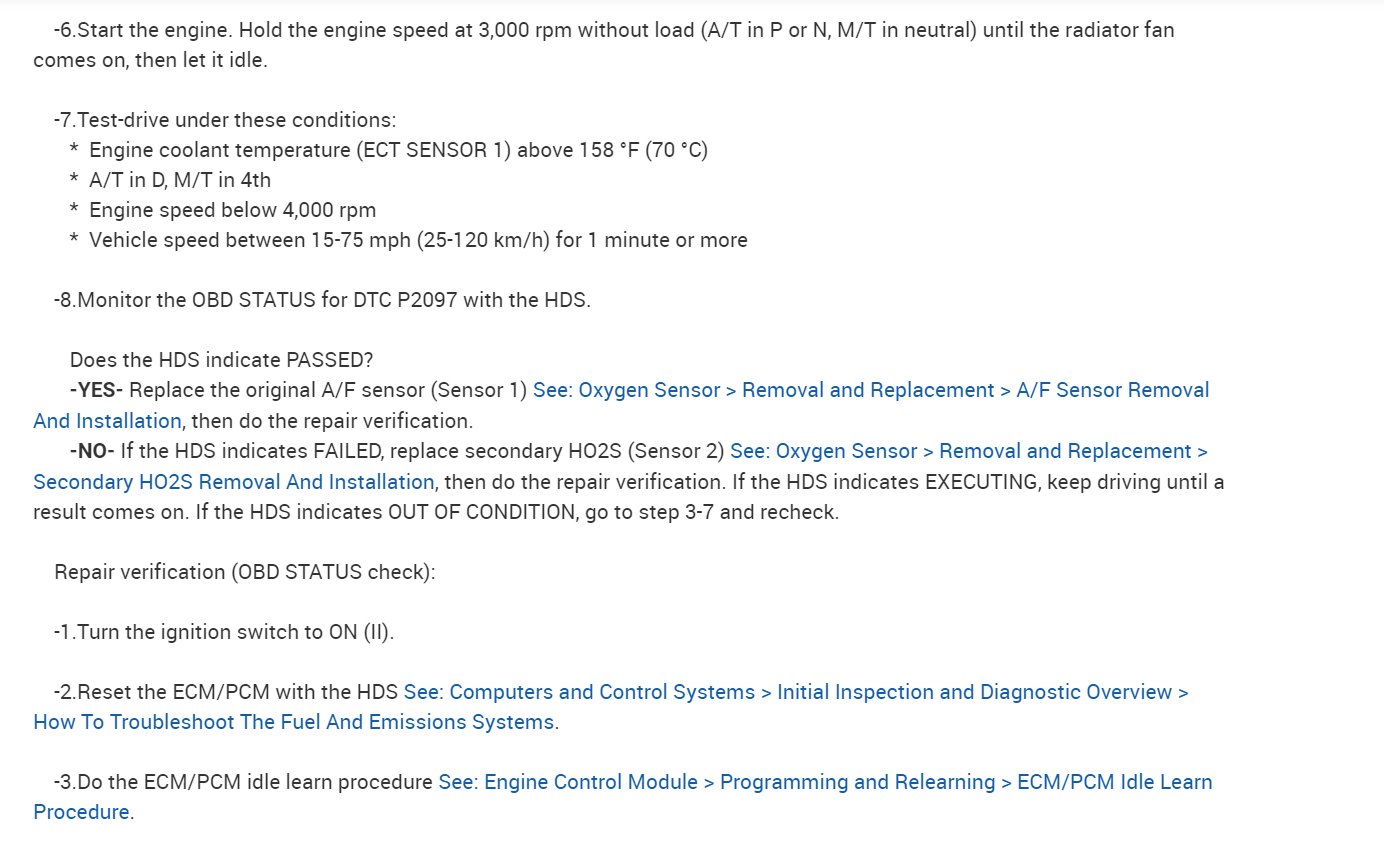The height and width of the screenshot is (841, 1384).
Task: Open Secondary HO2S Removal And Installation link
Action: point(233,482)
